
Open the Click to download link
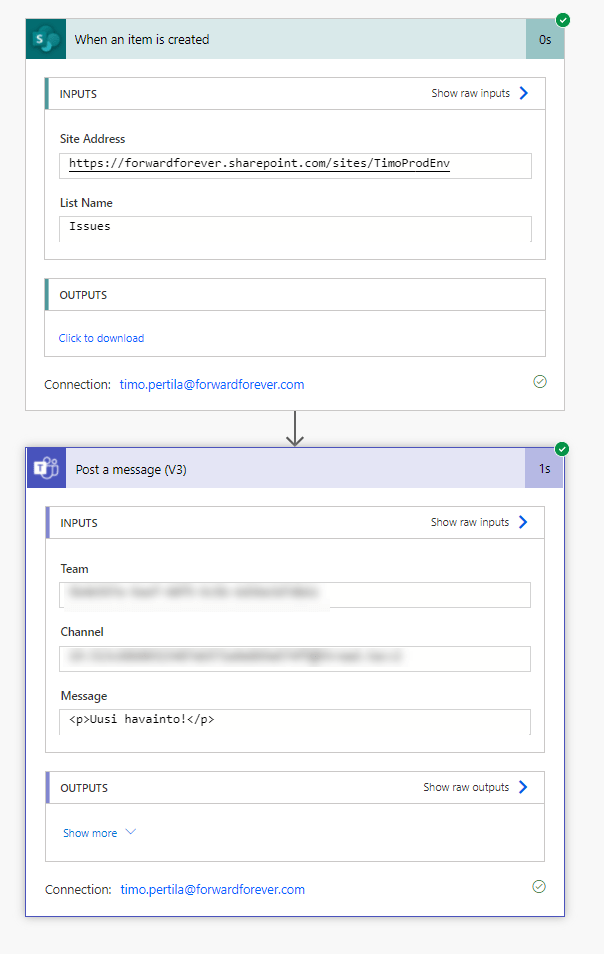tap(101, 338)
